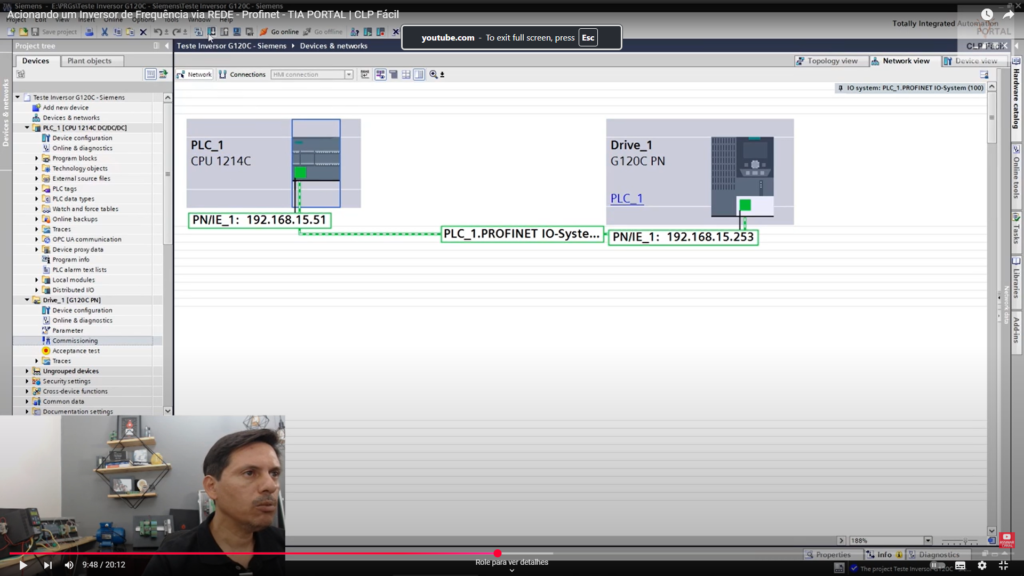
Task: Click the relations icon next to HMI connection
Action: click(365, 74)
